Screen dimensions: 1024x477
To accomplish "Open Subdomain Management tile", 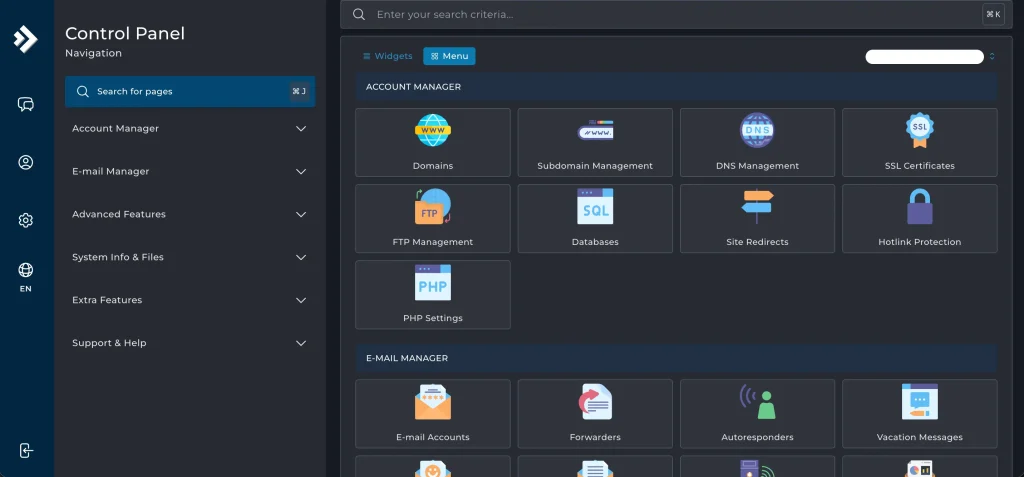I will point(595,142).
